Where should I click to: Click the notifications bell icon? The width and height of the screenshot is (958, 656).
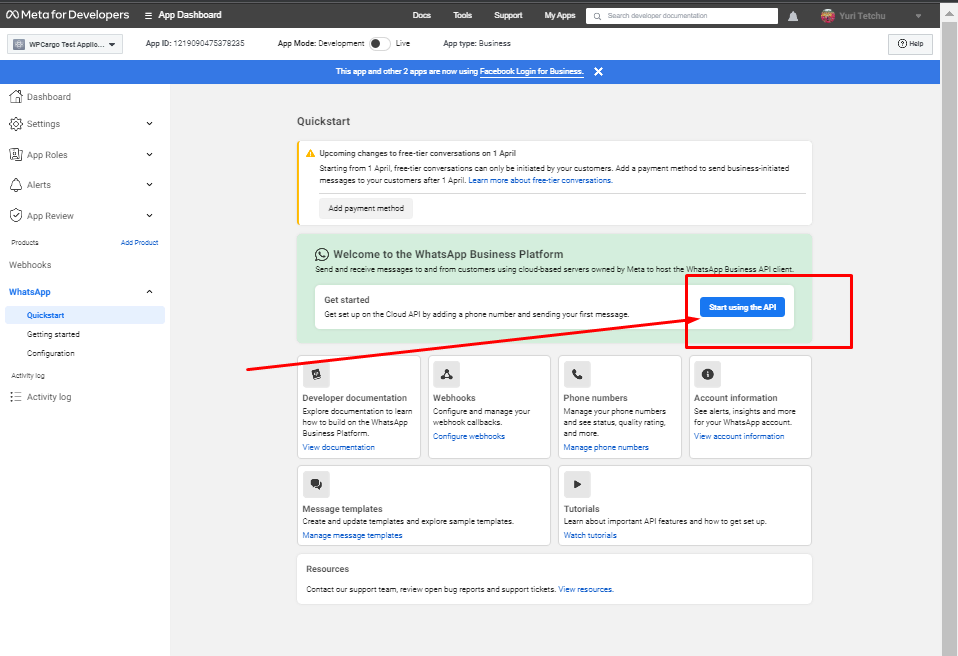pos(793,16)
